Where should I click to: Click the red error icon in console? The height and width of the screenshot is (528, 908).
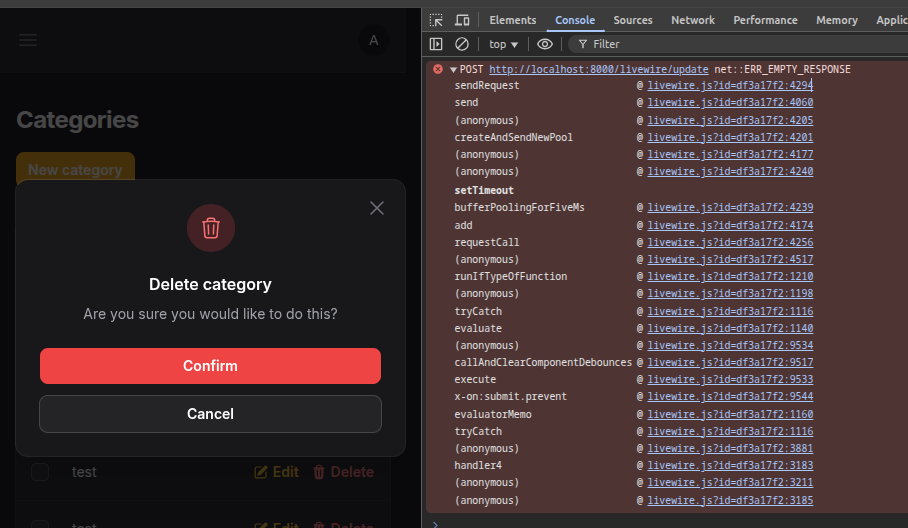coord(438,69)
